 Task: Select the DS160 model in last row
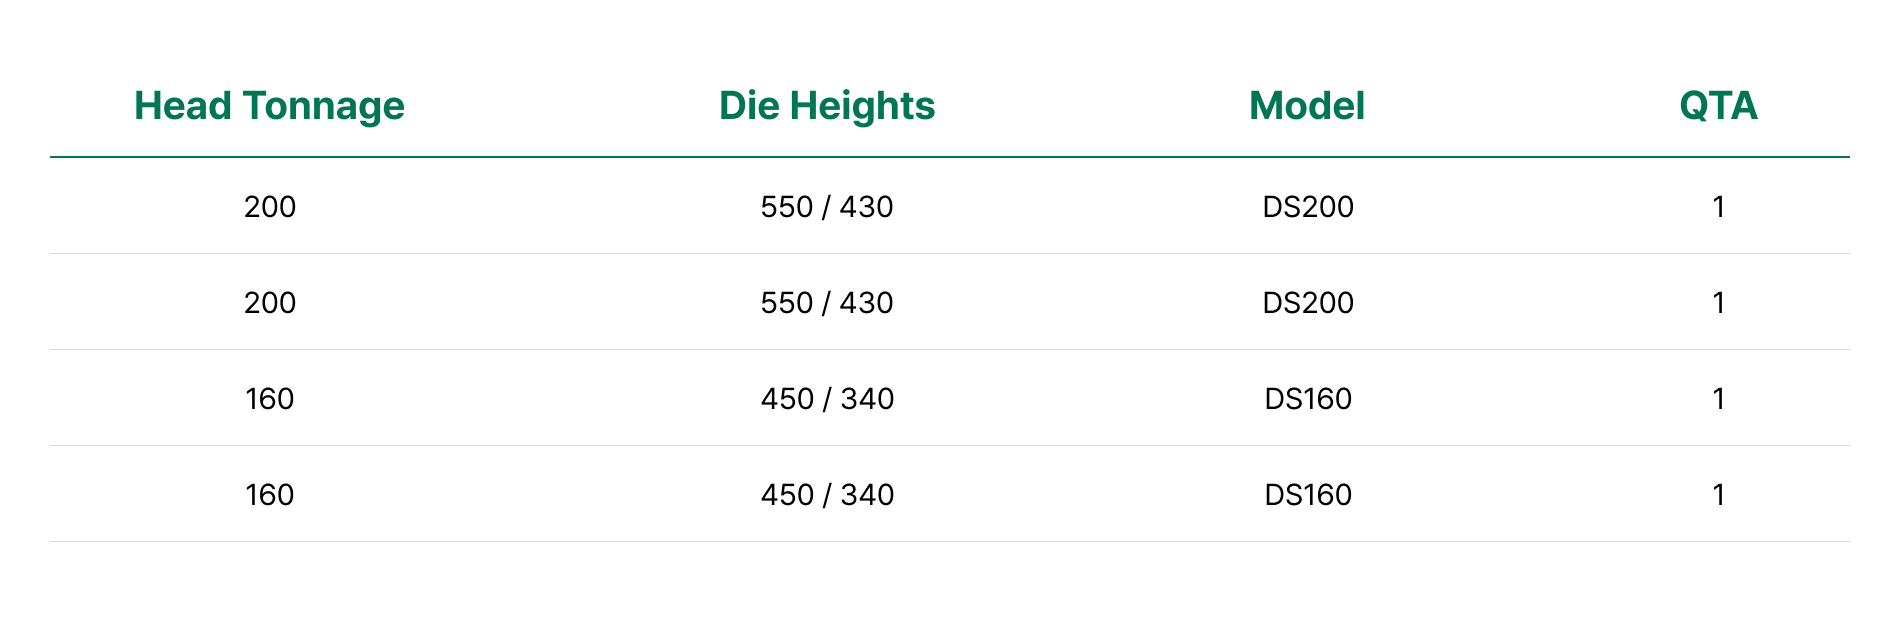(x=1308, y=495)
